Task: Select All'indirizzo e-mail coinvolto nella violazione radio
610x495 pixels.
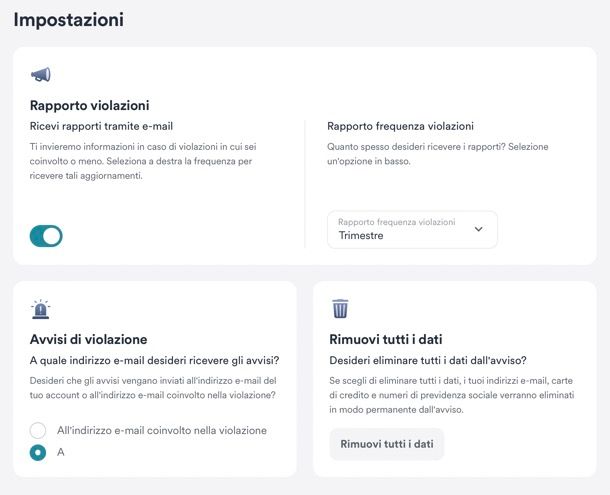Action: (38, 430)
